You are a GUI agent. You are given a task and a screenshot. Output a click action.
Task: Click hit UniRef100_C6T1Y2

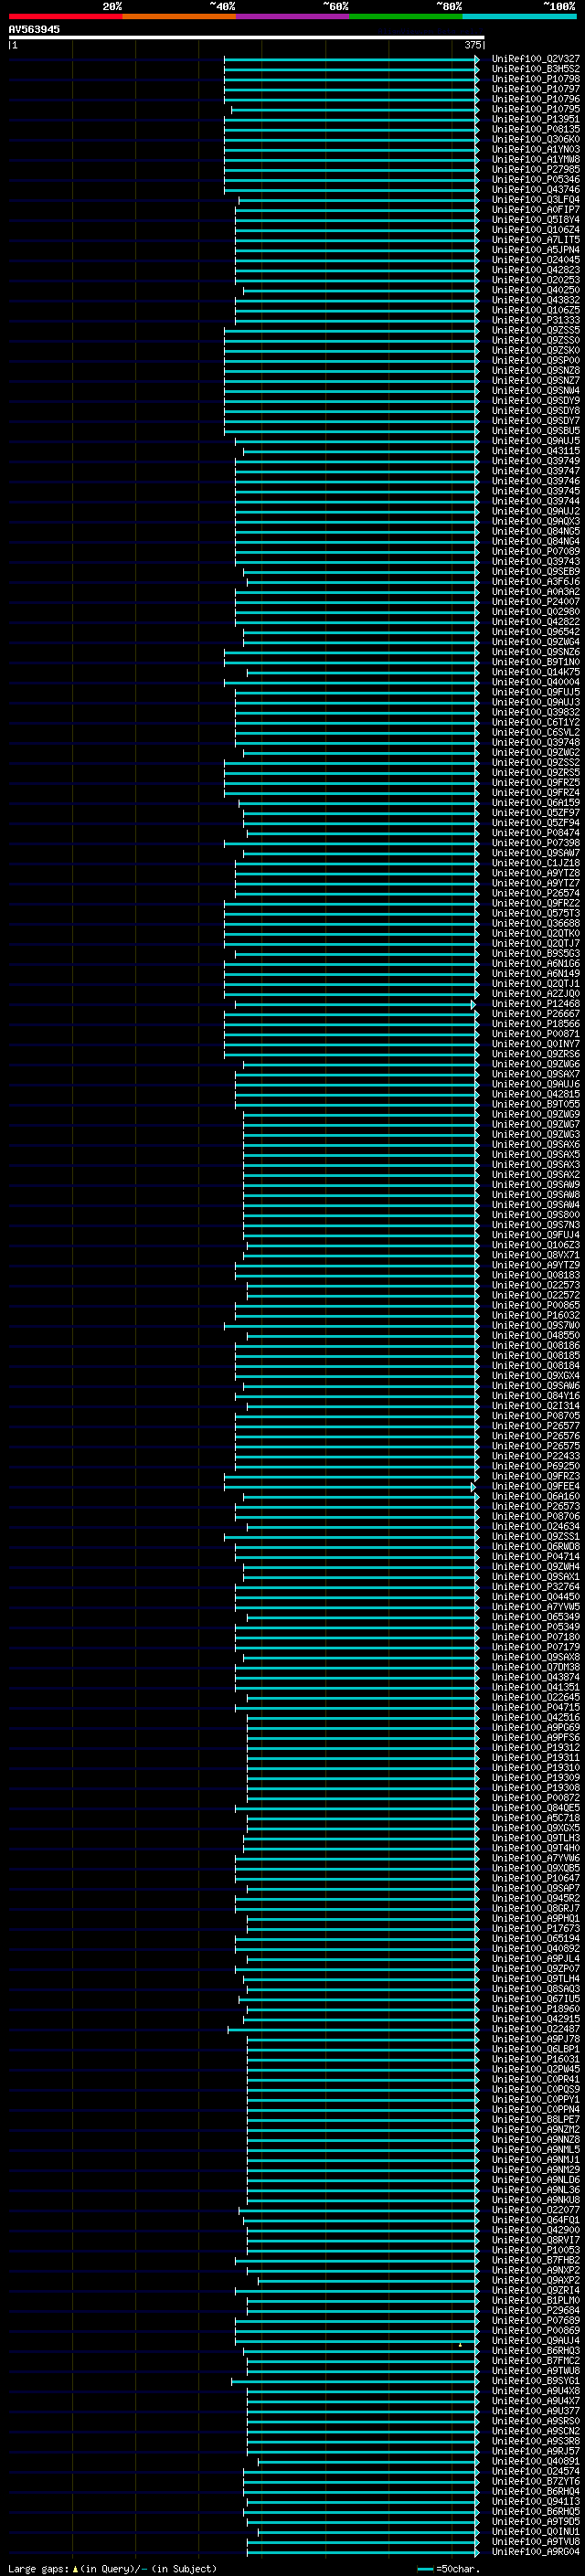coord(535,722)
